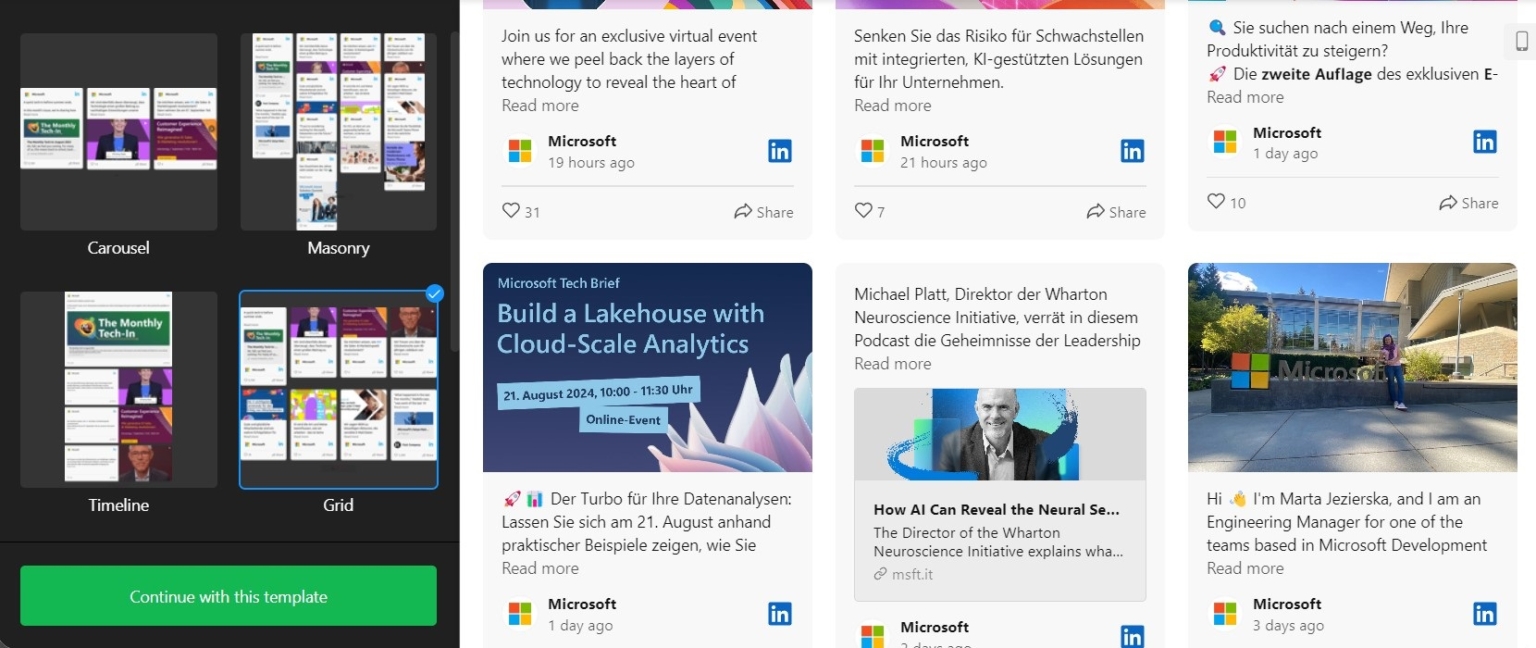Open LinkedIn icon on the Lakehouse event post
The image size is (1536, 648).
(x=779, y=613)
